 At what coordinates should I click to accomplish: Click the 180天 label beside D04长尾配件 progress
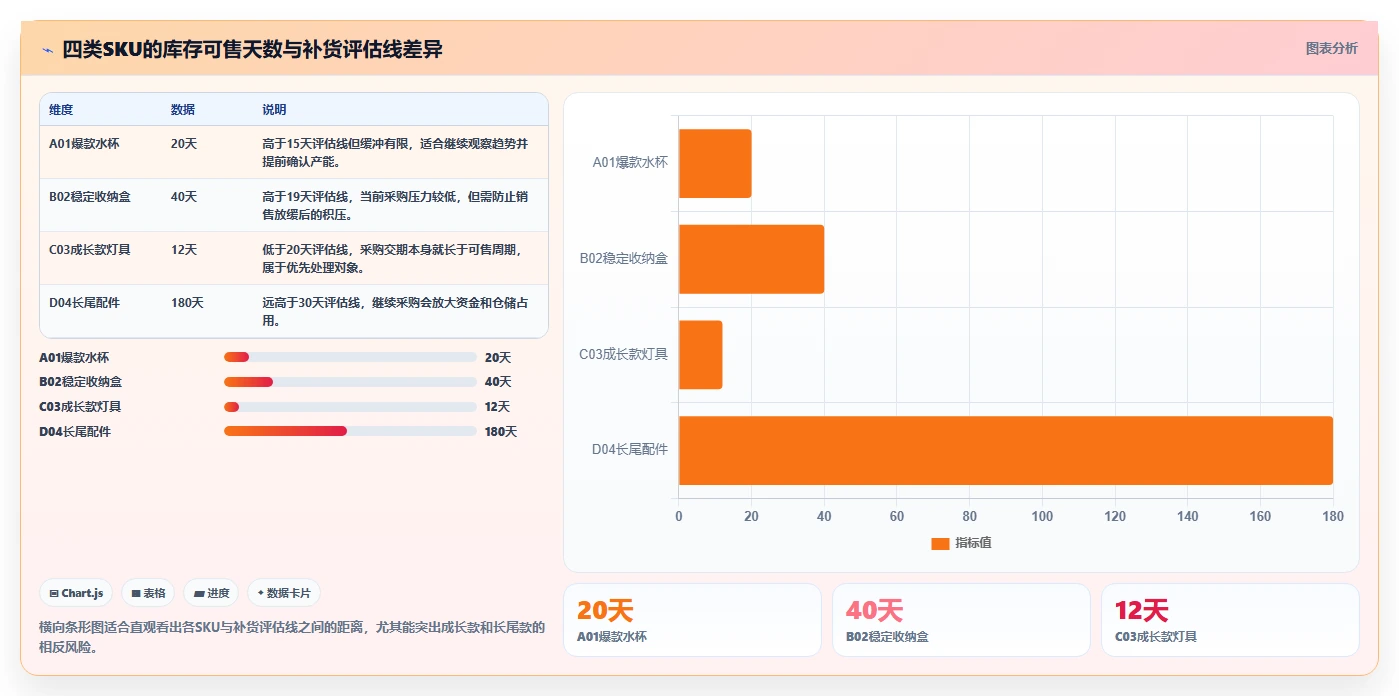point(501,432)
